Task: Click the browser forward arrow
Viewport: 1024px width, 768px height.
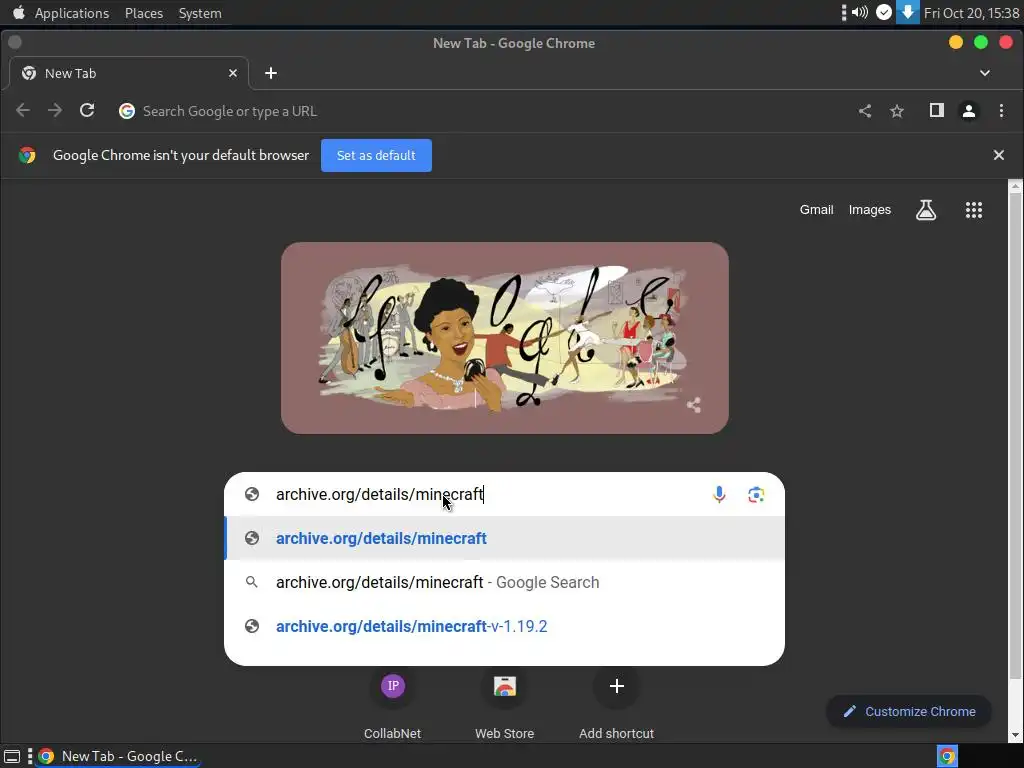Action: coord(55,111)
